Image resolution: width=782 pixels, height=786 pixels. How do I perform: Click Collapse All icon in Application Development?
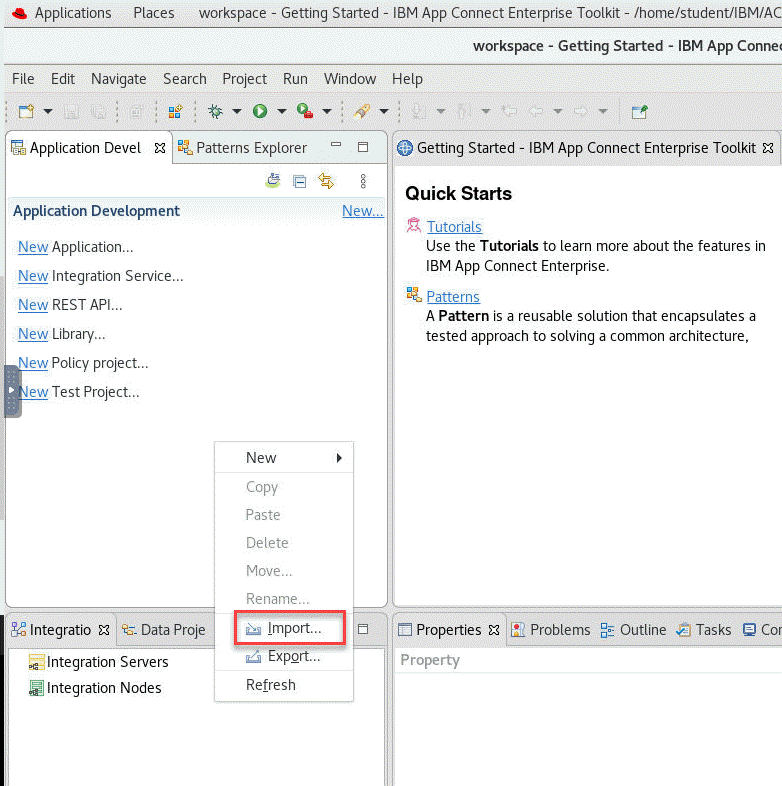(x=299, y=181)
